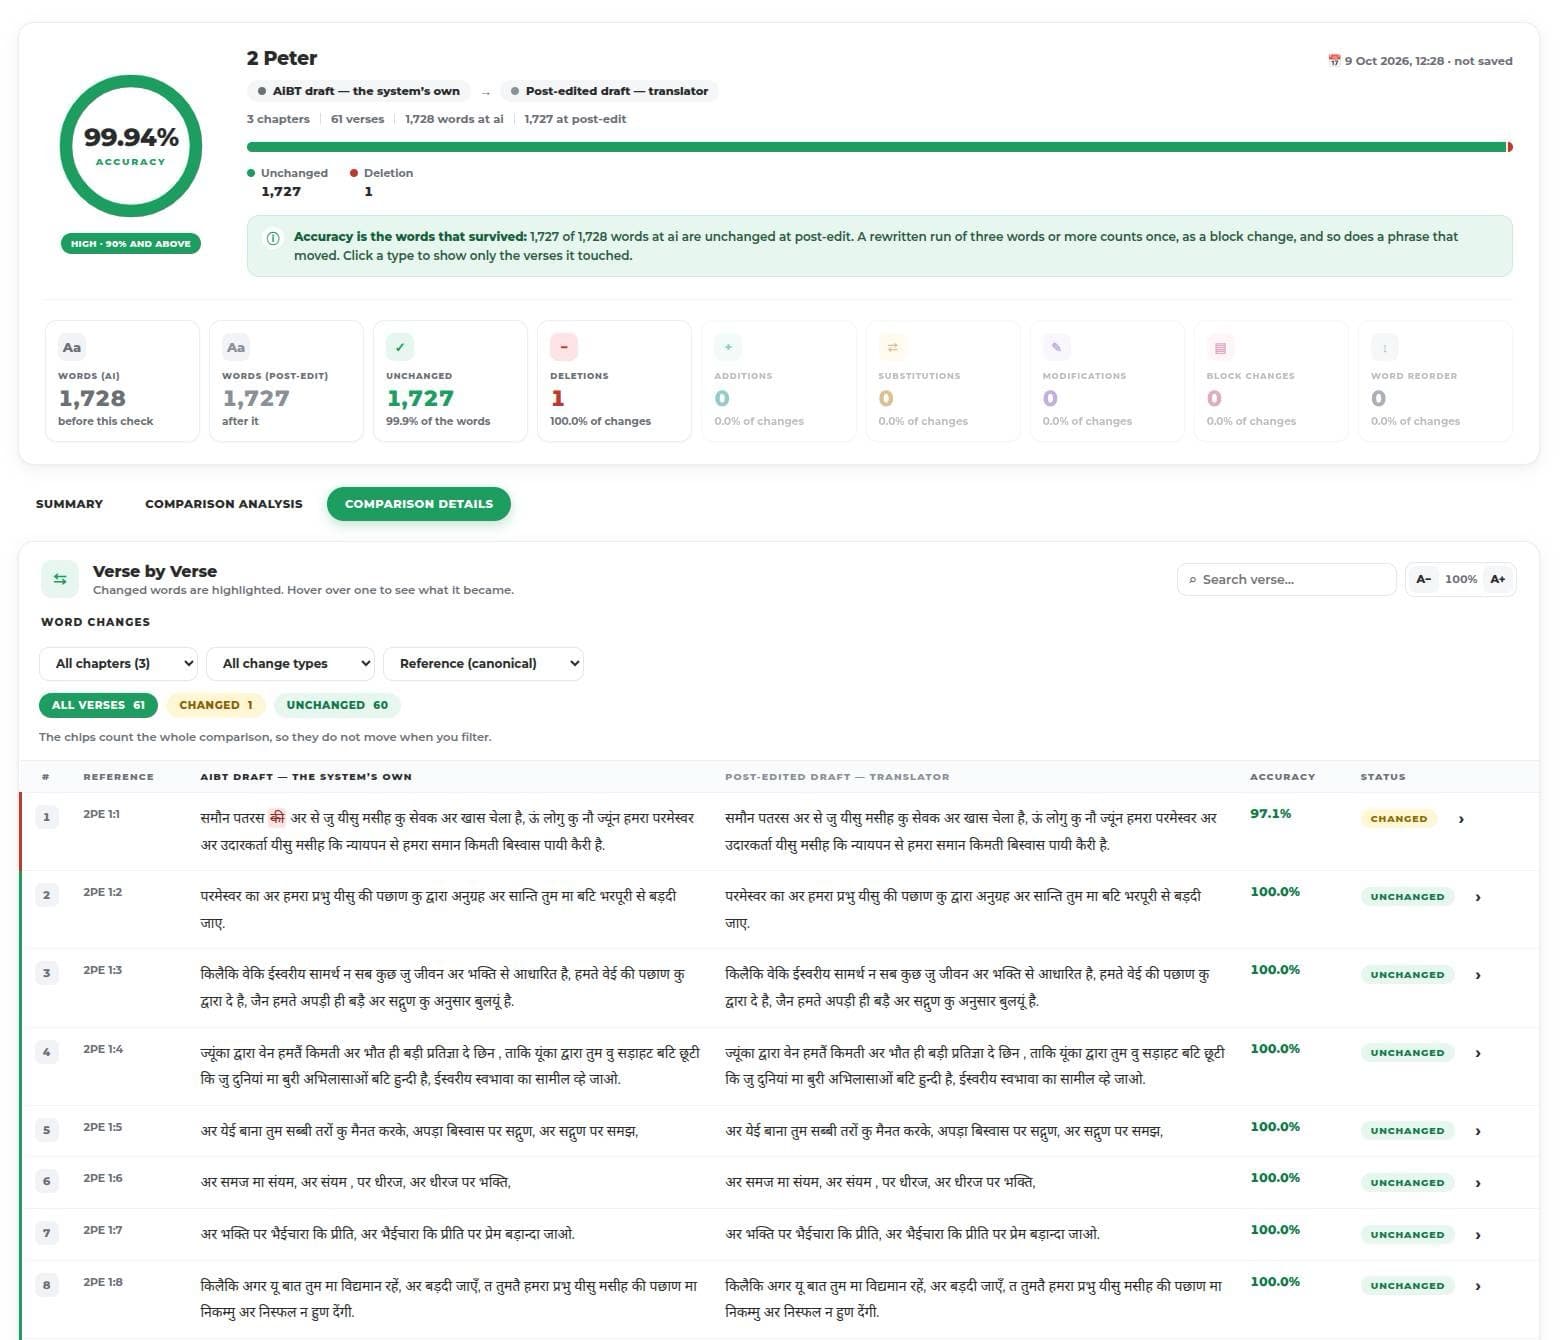Image resolution: width=1564 pixels, height=1340 pixels.
Task: Click the CHANGED status badge for 2PE 1:1
Action: [x=1398, y=819]
